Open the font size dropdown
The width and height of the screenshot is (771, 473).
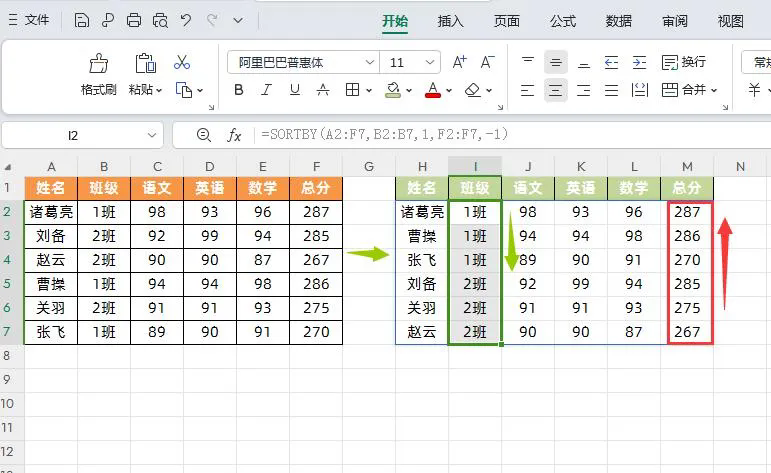coord(430,62)
